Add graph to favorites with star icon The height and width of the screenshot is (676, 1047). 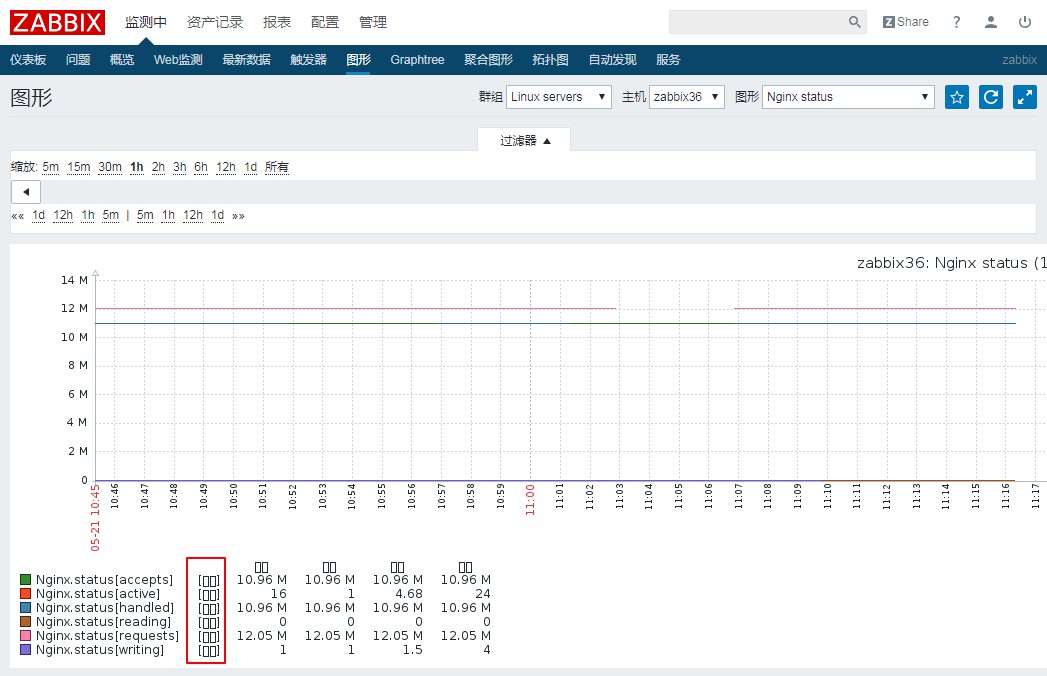(957, 97)
